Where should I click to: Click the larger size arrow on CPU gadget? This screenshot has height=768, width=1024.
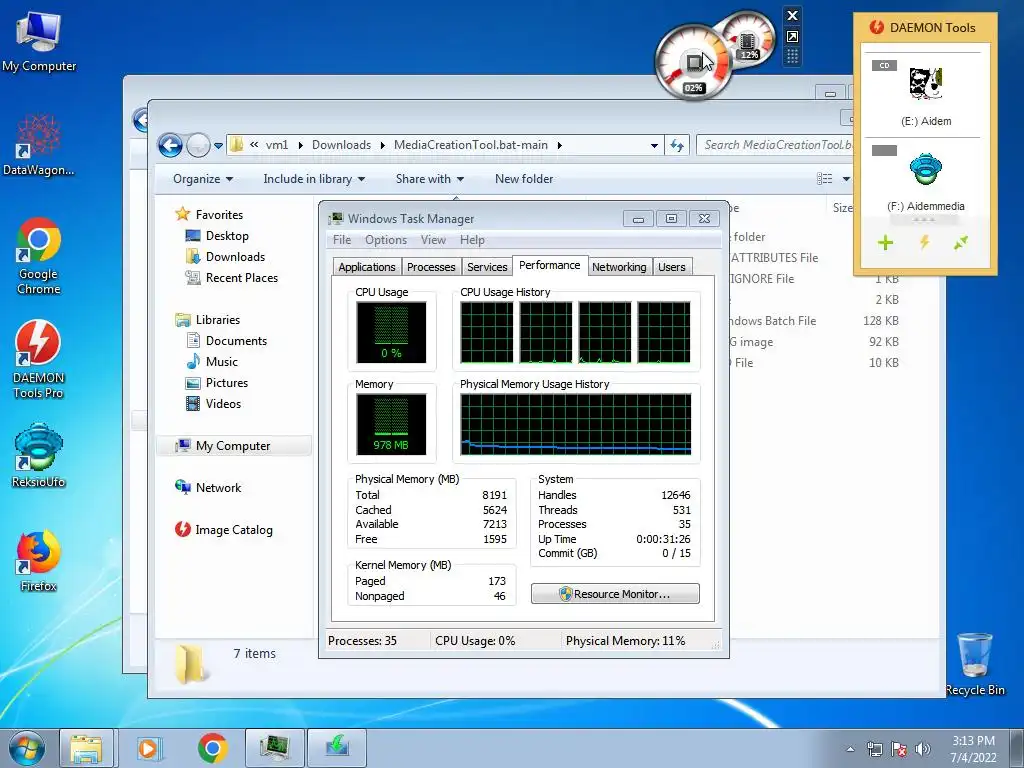click(792, 37)
